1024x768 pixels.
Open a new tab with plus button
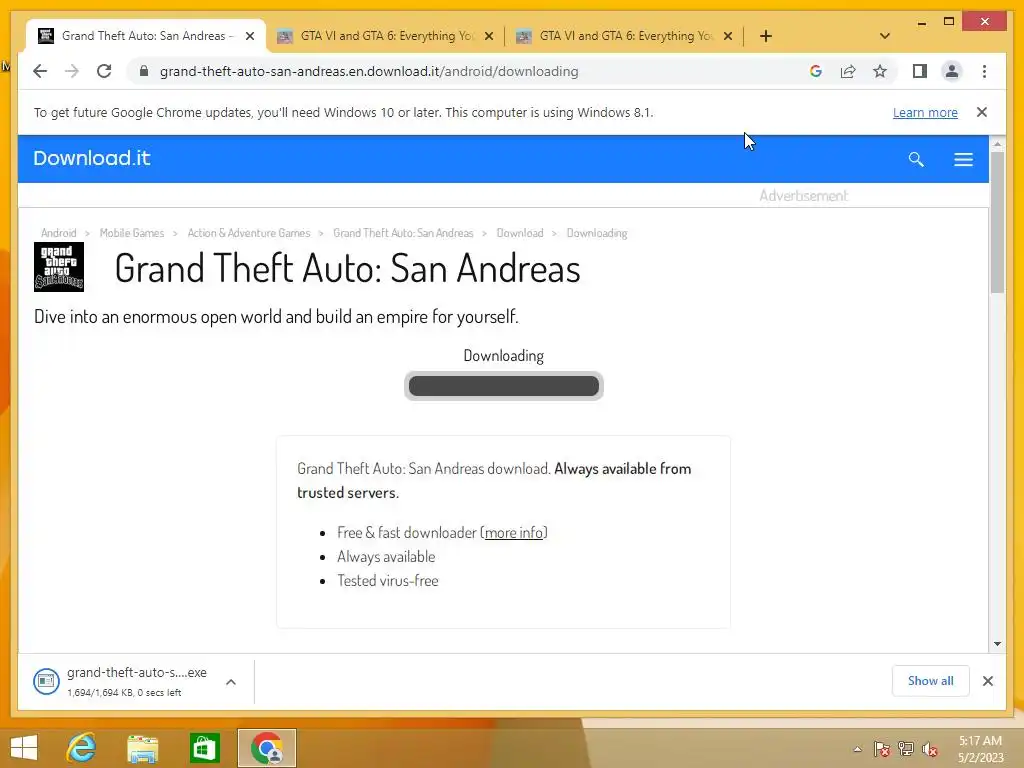pyautogui.click(x=766, y=36)
